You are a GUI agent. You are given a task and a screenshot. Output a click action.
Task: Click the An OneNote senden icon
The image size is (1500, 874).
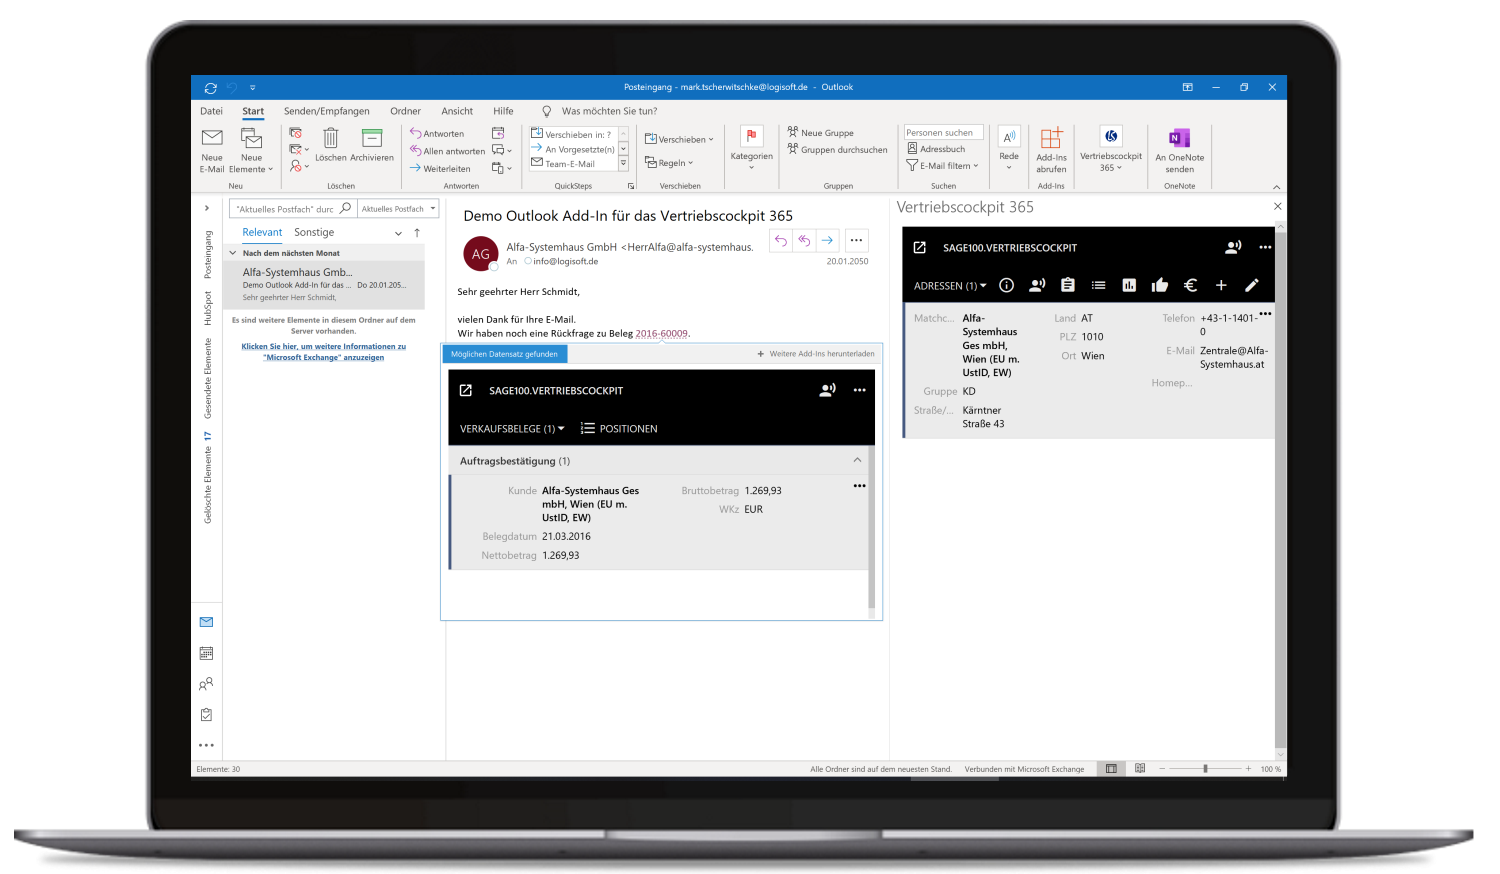(1179, 138)
